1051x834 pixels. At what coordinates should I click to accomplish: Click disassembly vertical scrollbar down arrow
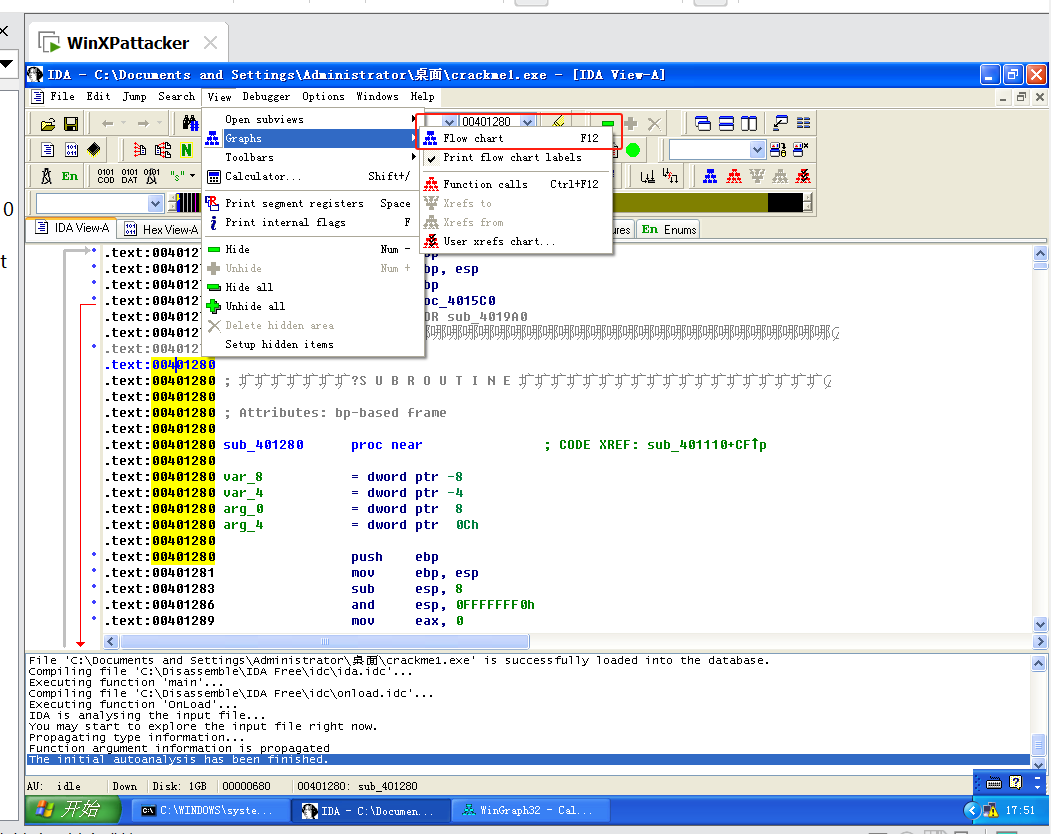click(1040, 625)
